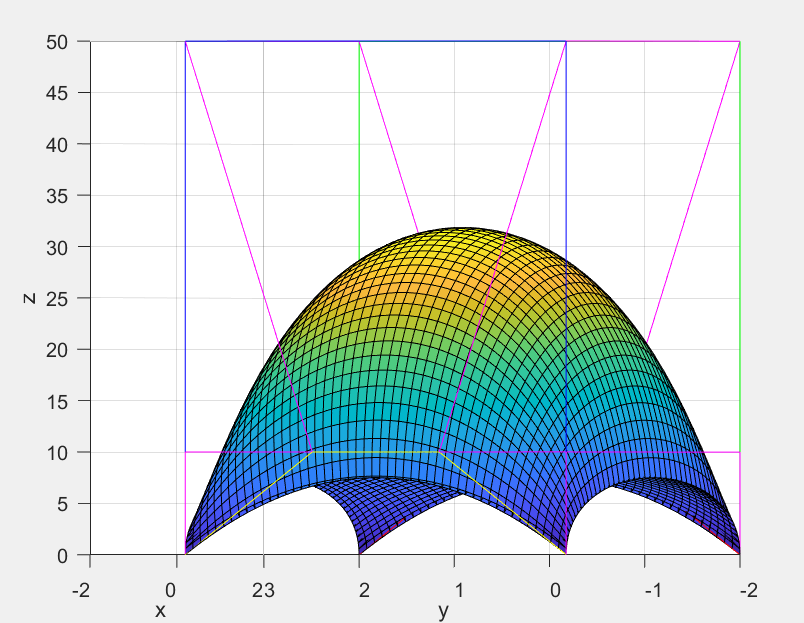Click the y axis label

point(443,610)
